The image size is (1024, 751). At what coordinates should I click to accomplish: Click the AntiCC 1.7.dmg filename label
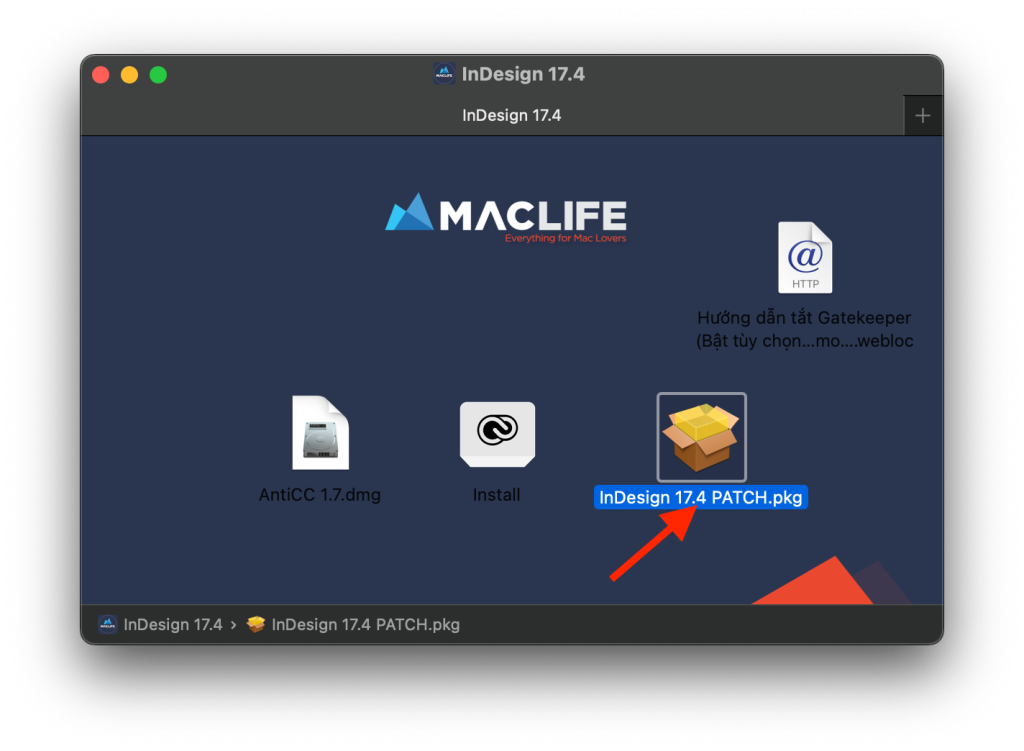319,494
